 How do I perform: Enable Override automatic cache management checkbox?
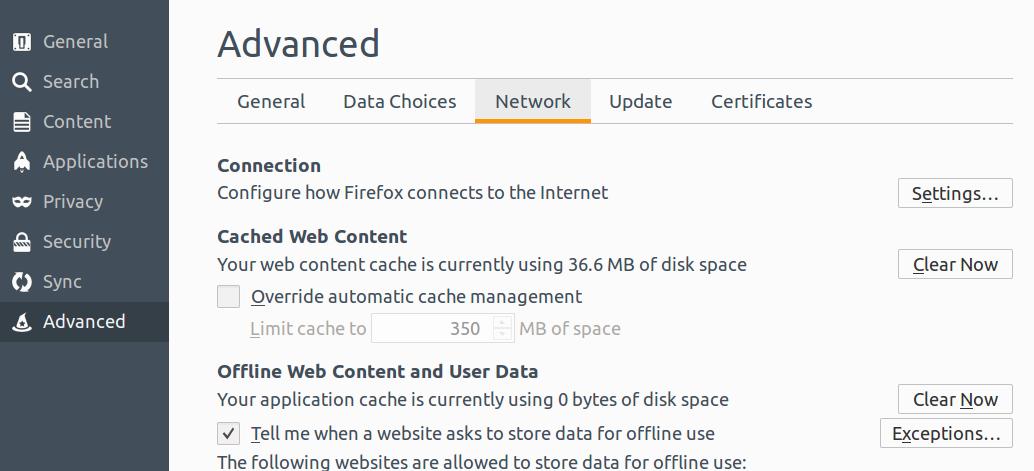click(228, 297)
